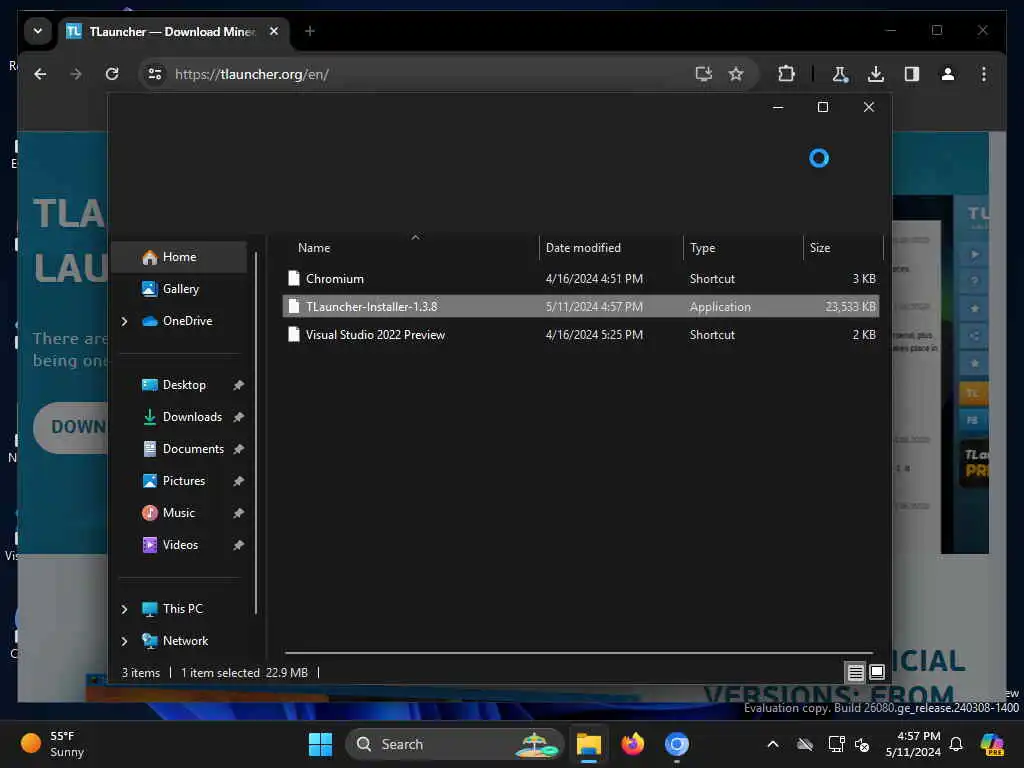The width and height of the screenshot is (1024, 768).
Task: Reload the TLauncher page
Action: tap(112, 74)
